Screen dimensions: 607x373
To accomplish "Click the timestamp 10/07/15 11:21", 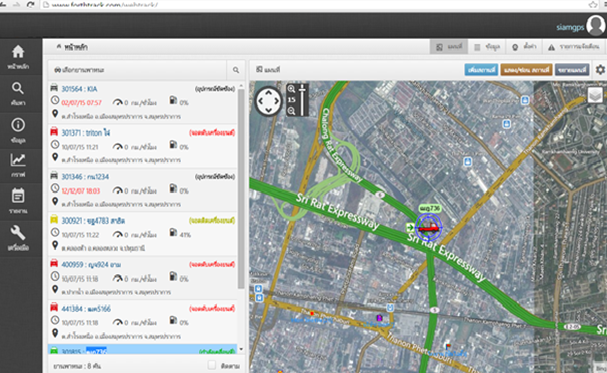I will pyautogui.click(x=79, y=147).
